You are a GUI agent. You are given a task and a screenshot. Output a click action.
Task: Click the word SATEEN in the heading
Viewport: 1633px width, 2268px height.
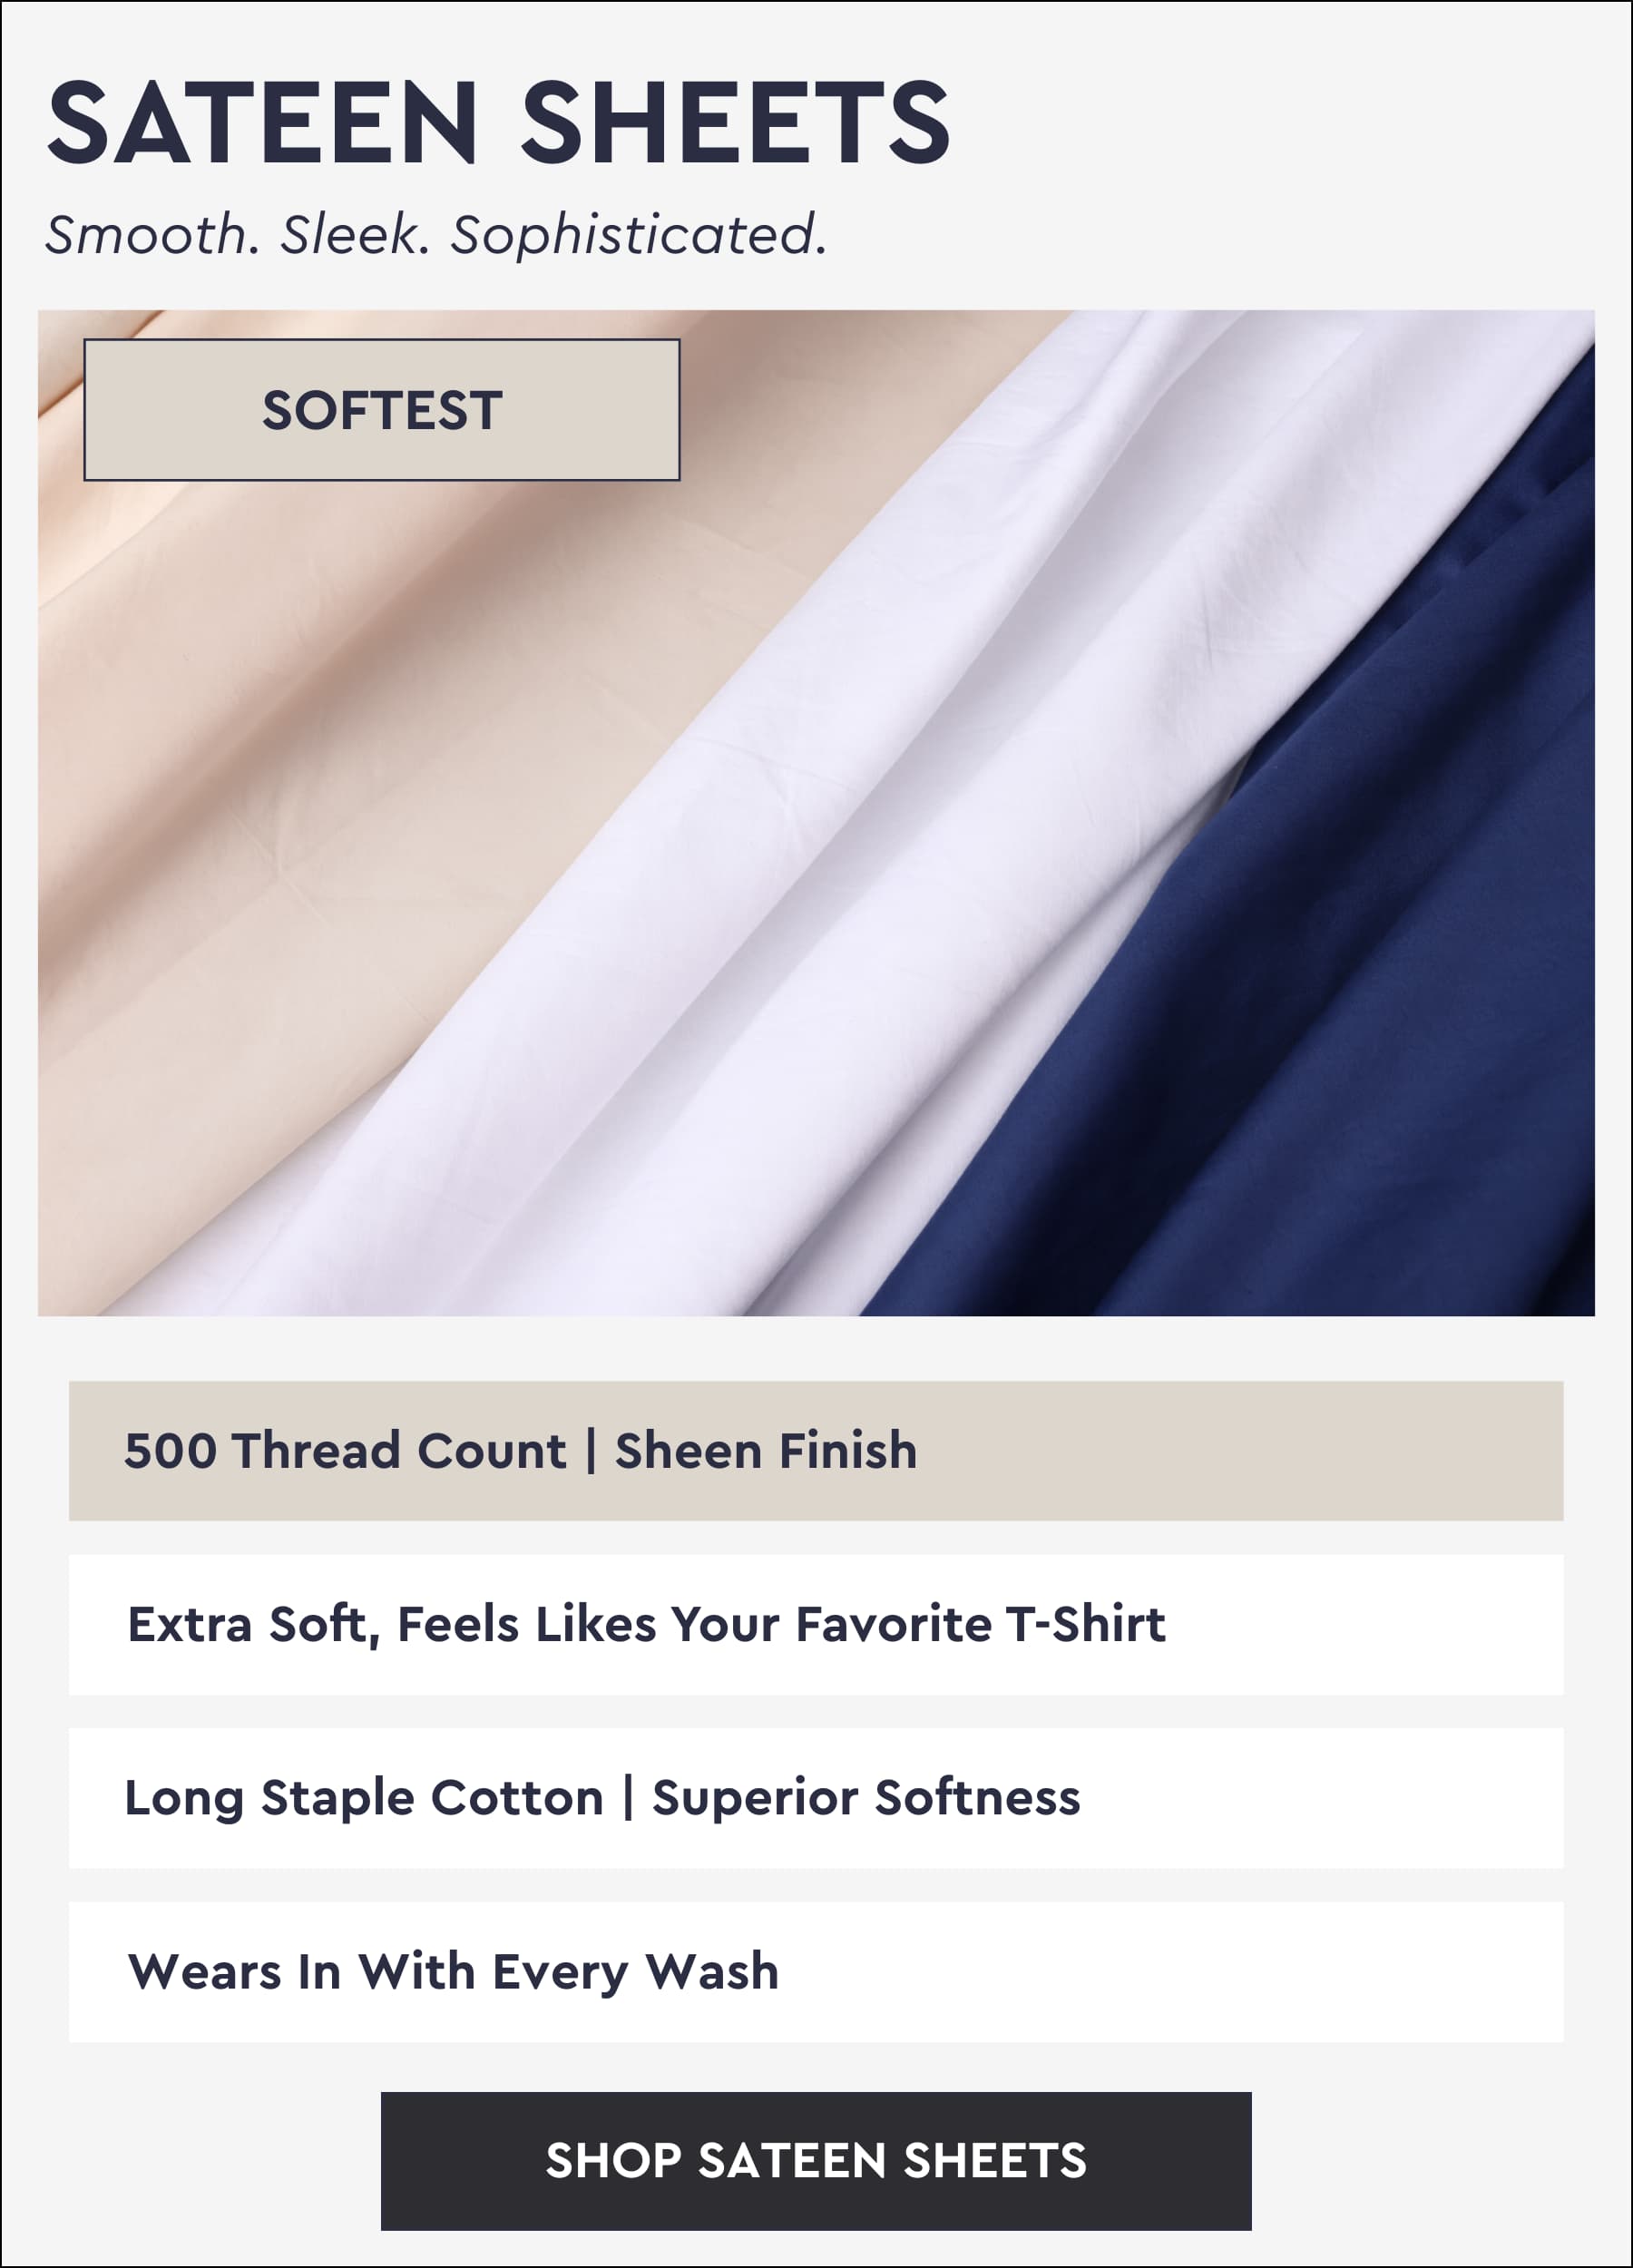tap(263, 123)
